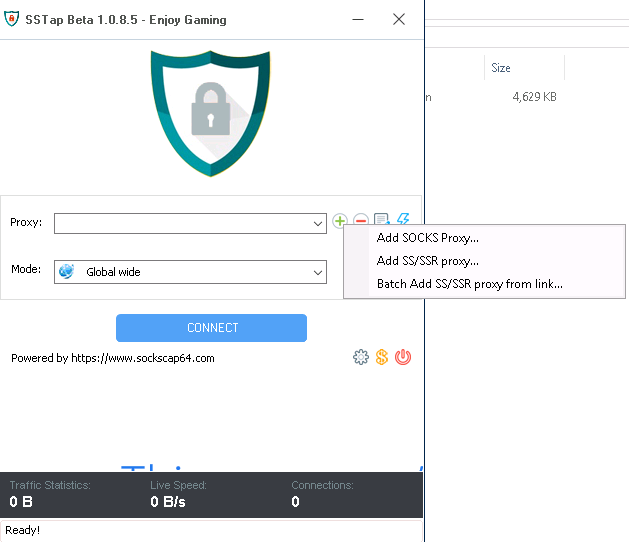This screenshot has width=629, height=542.
Task: Click the 4,629 KB file size cell
Action: [x=534, y=97]
